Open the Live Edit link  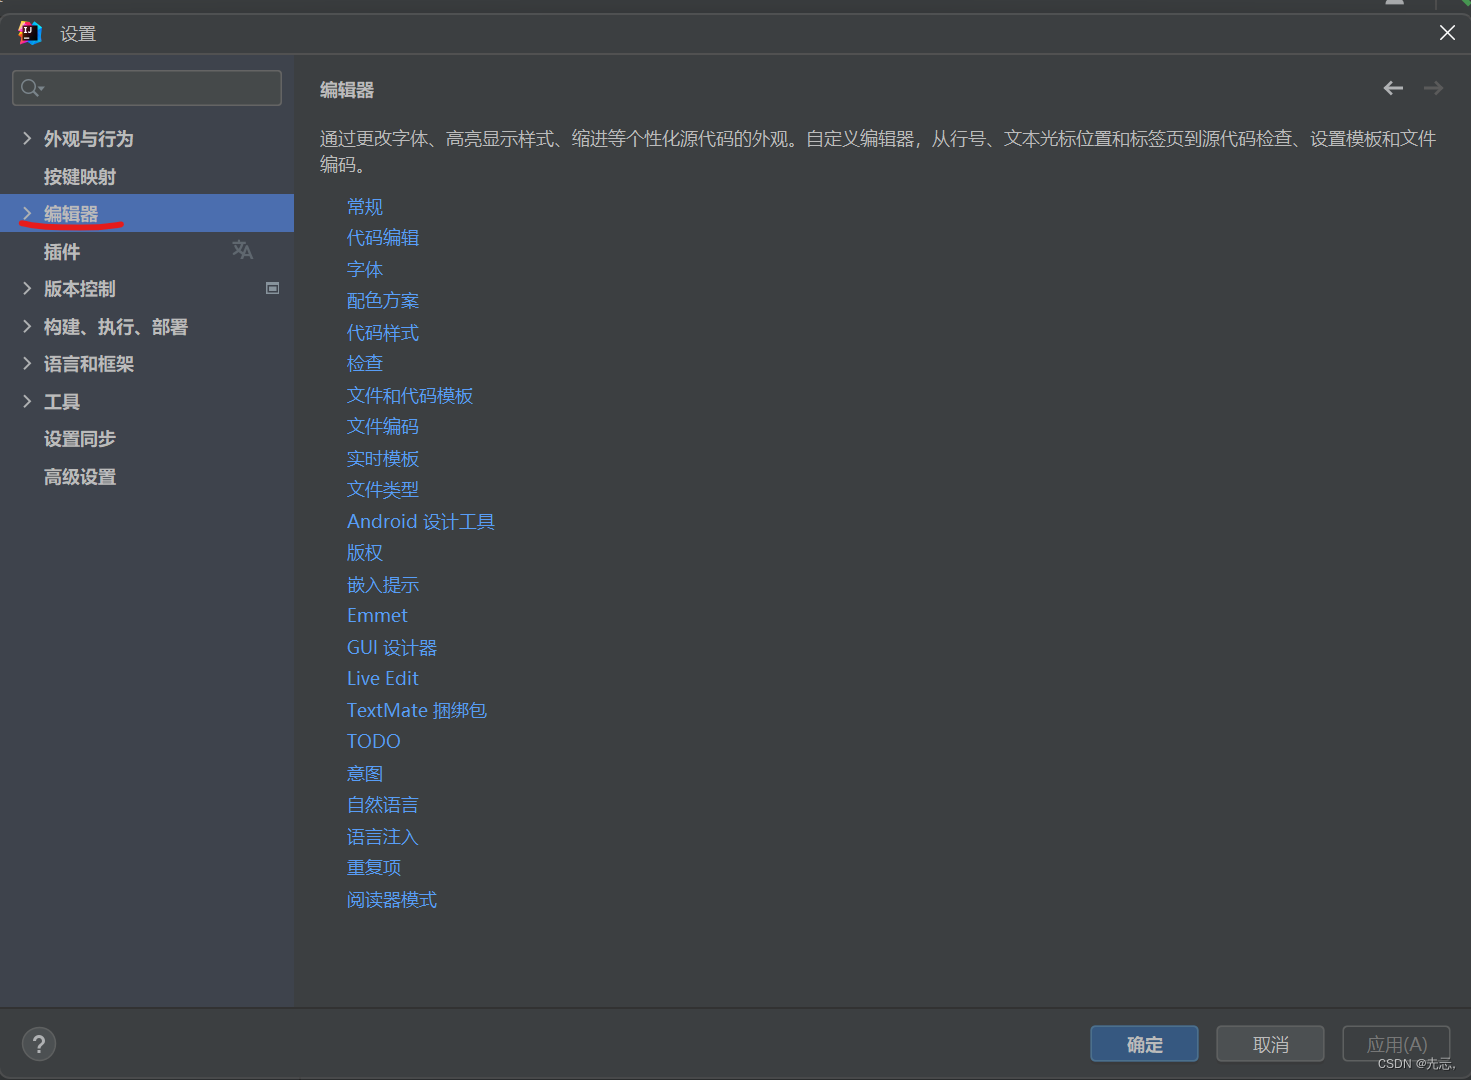[383, 678]
